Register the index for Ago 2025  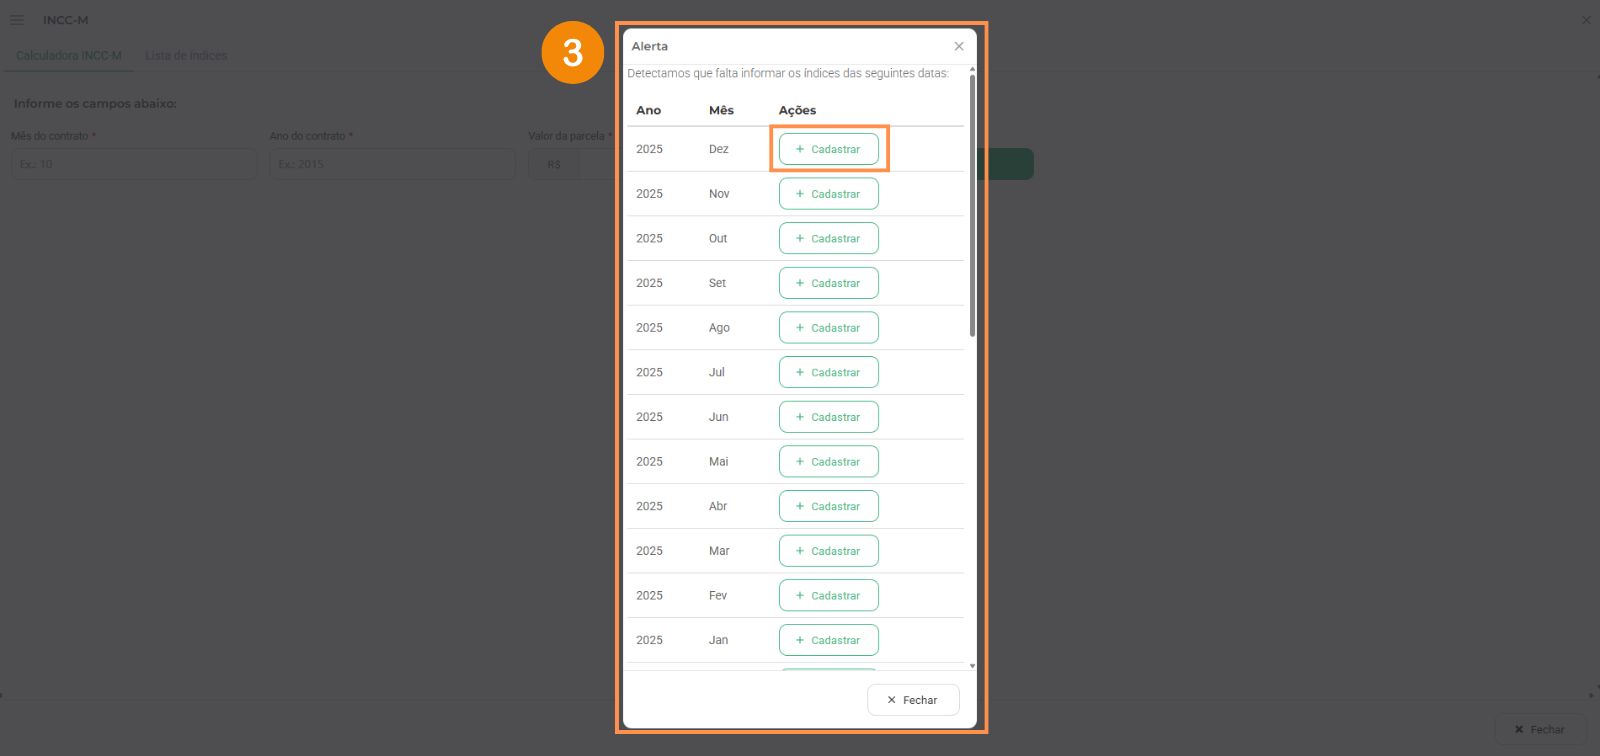click(x=828, y=327)
